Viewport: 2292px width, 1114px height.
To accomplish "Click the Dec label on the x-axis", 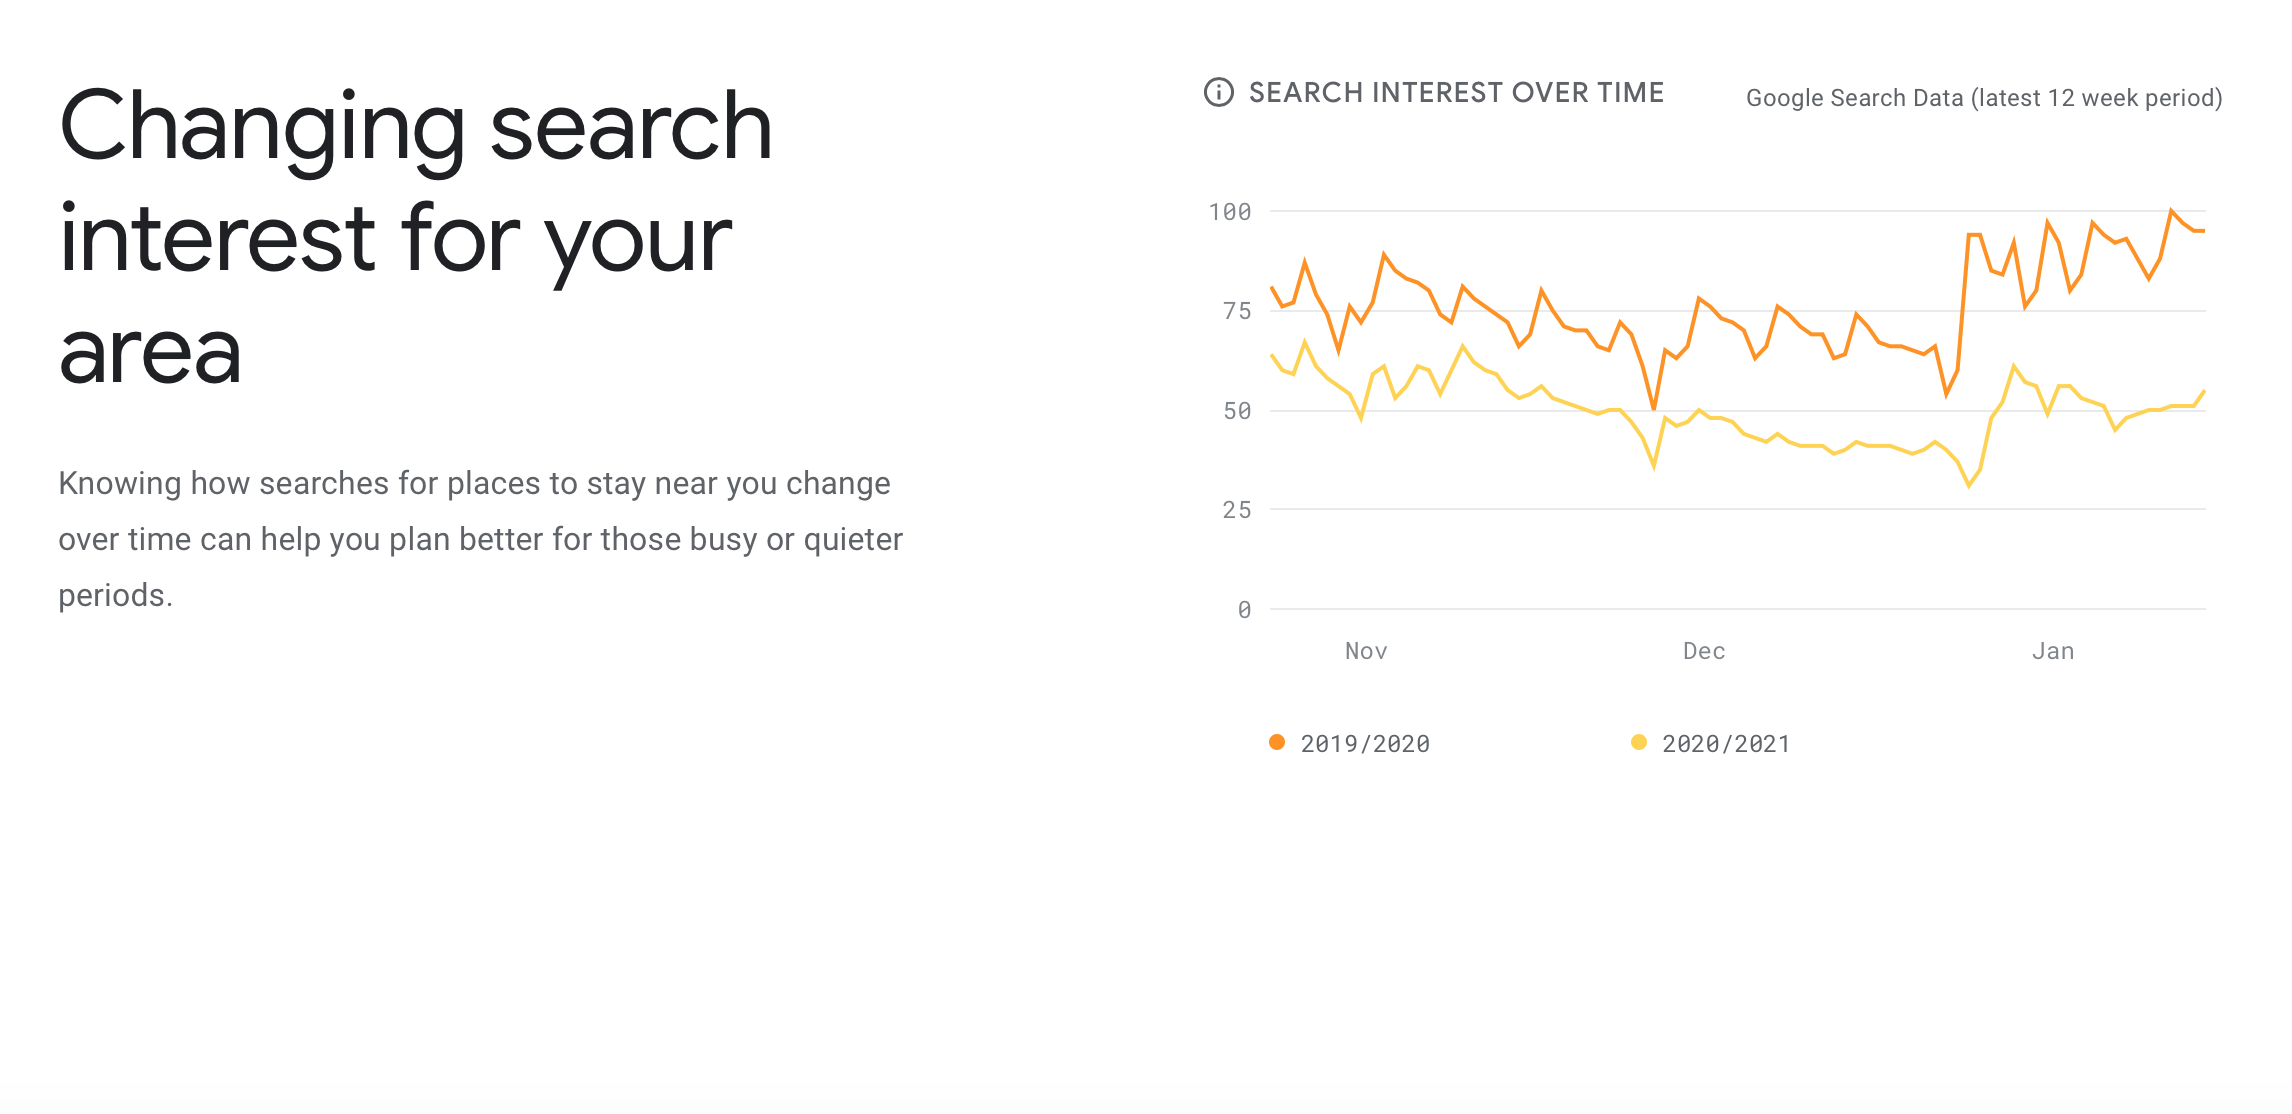I will click(x=1704, y=651).
